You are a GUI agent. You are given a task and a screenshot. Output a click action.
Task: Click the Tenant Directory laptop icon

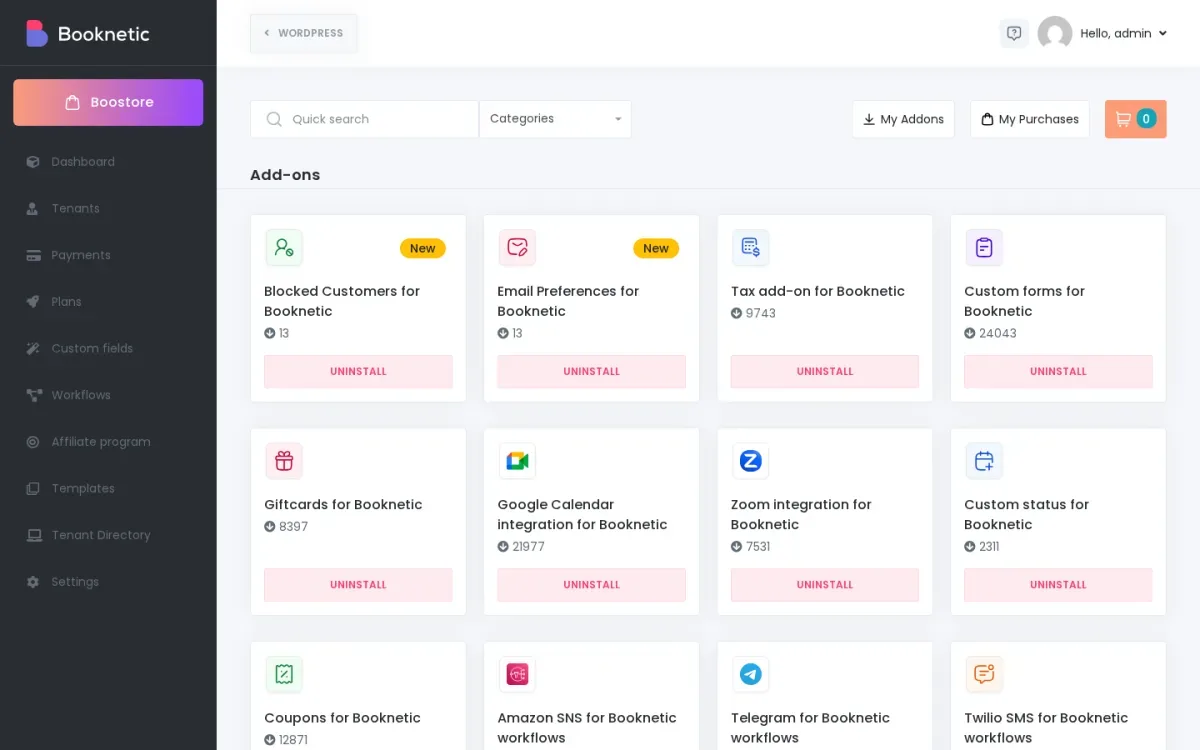click(33, 535)
